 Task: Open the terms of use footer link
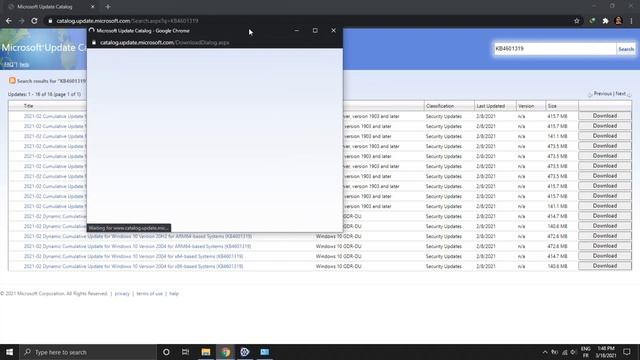(149, 293)
